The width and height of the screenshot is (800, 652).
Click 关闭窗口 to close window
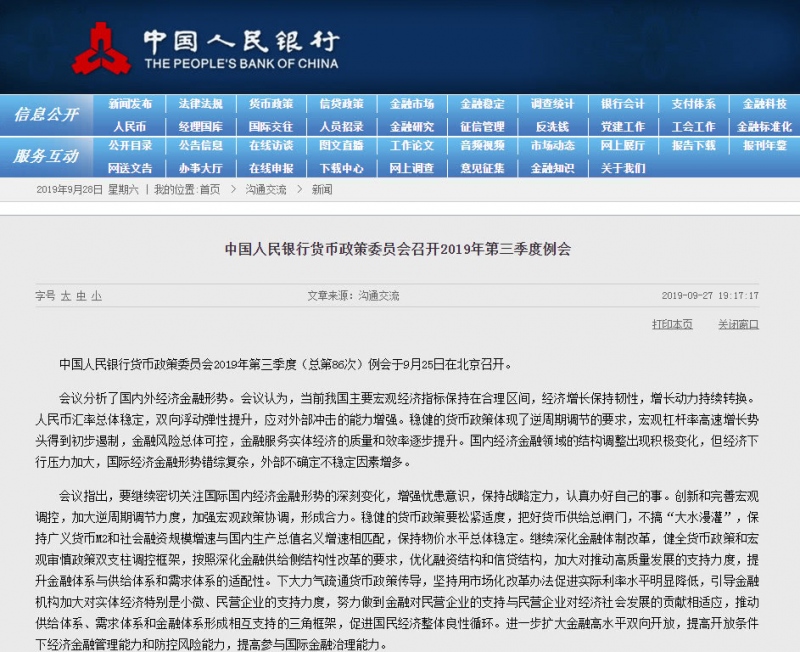tap(738, 325)
